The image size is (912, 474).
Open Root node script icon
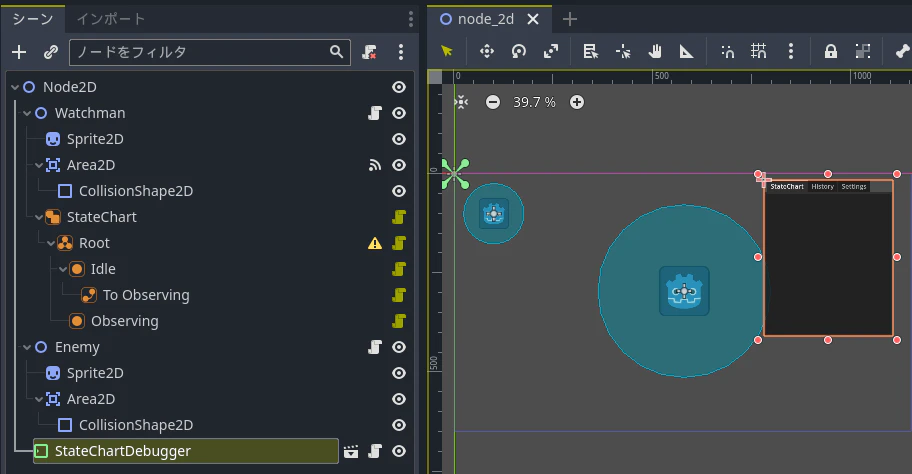click(x=398, y=243)
